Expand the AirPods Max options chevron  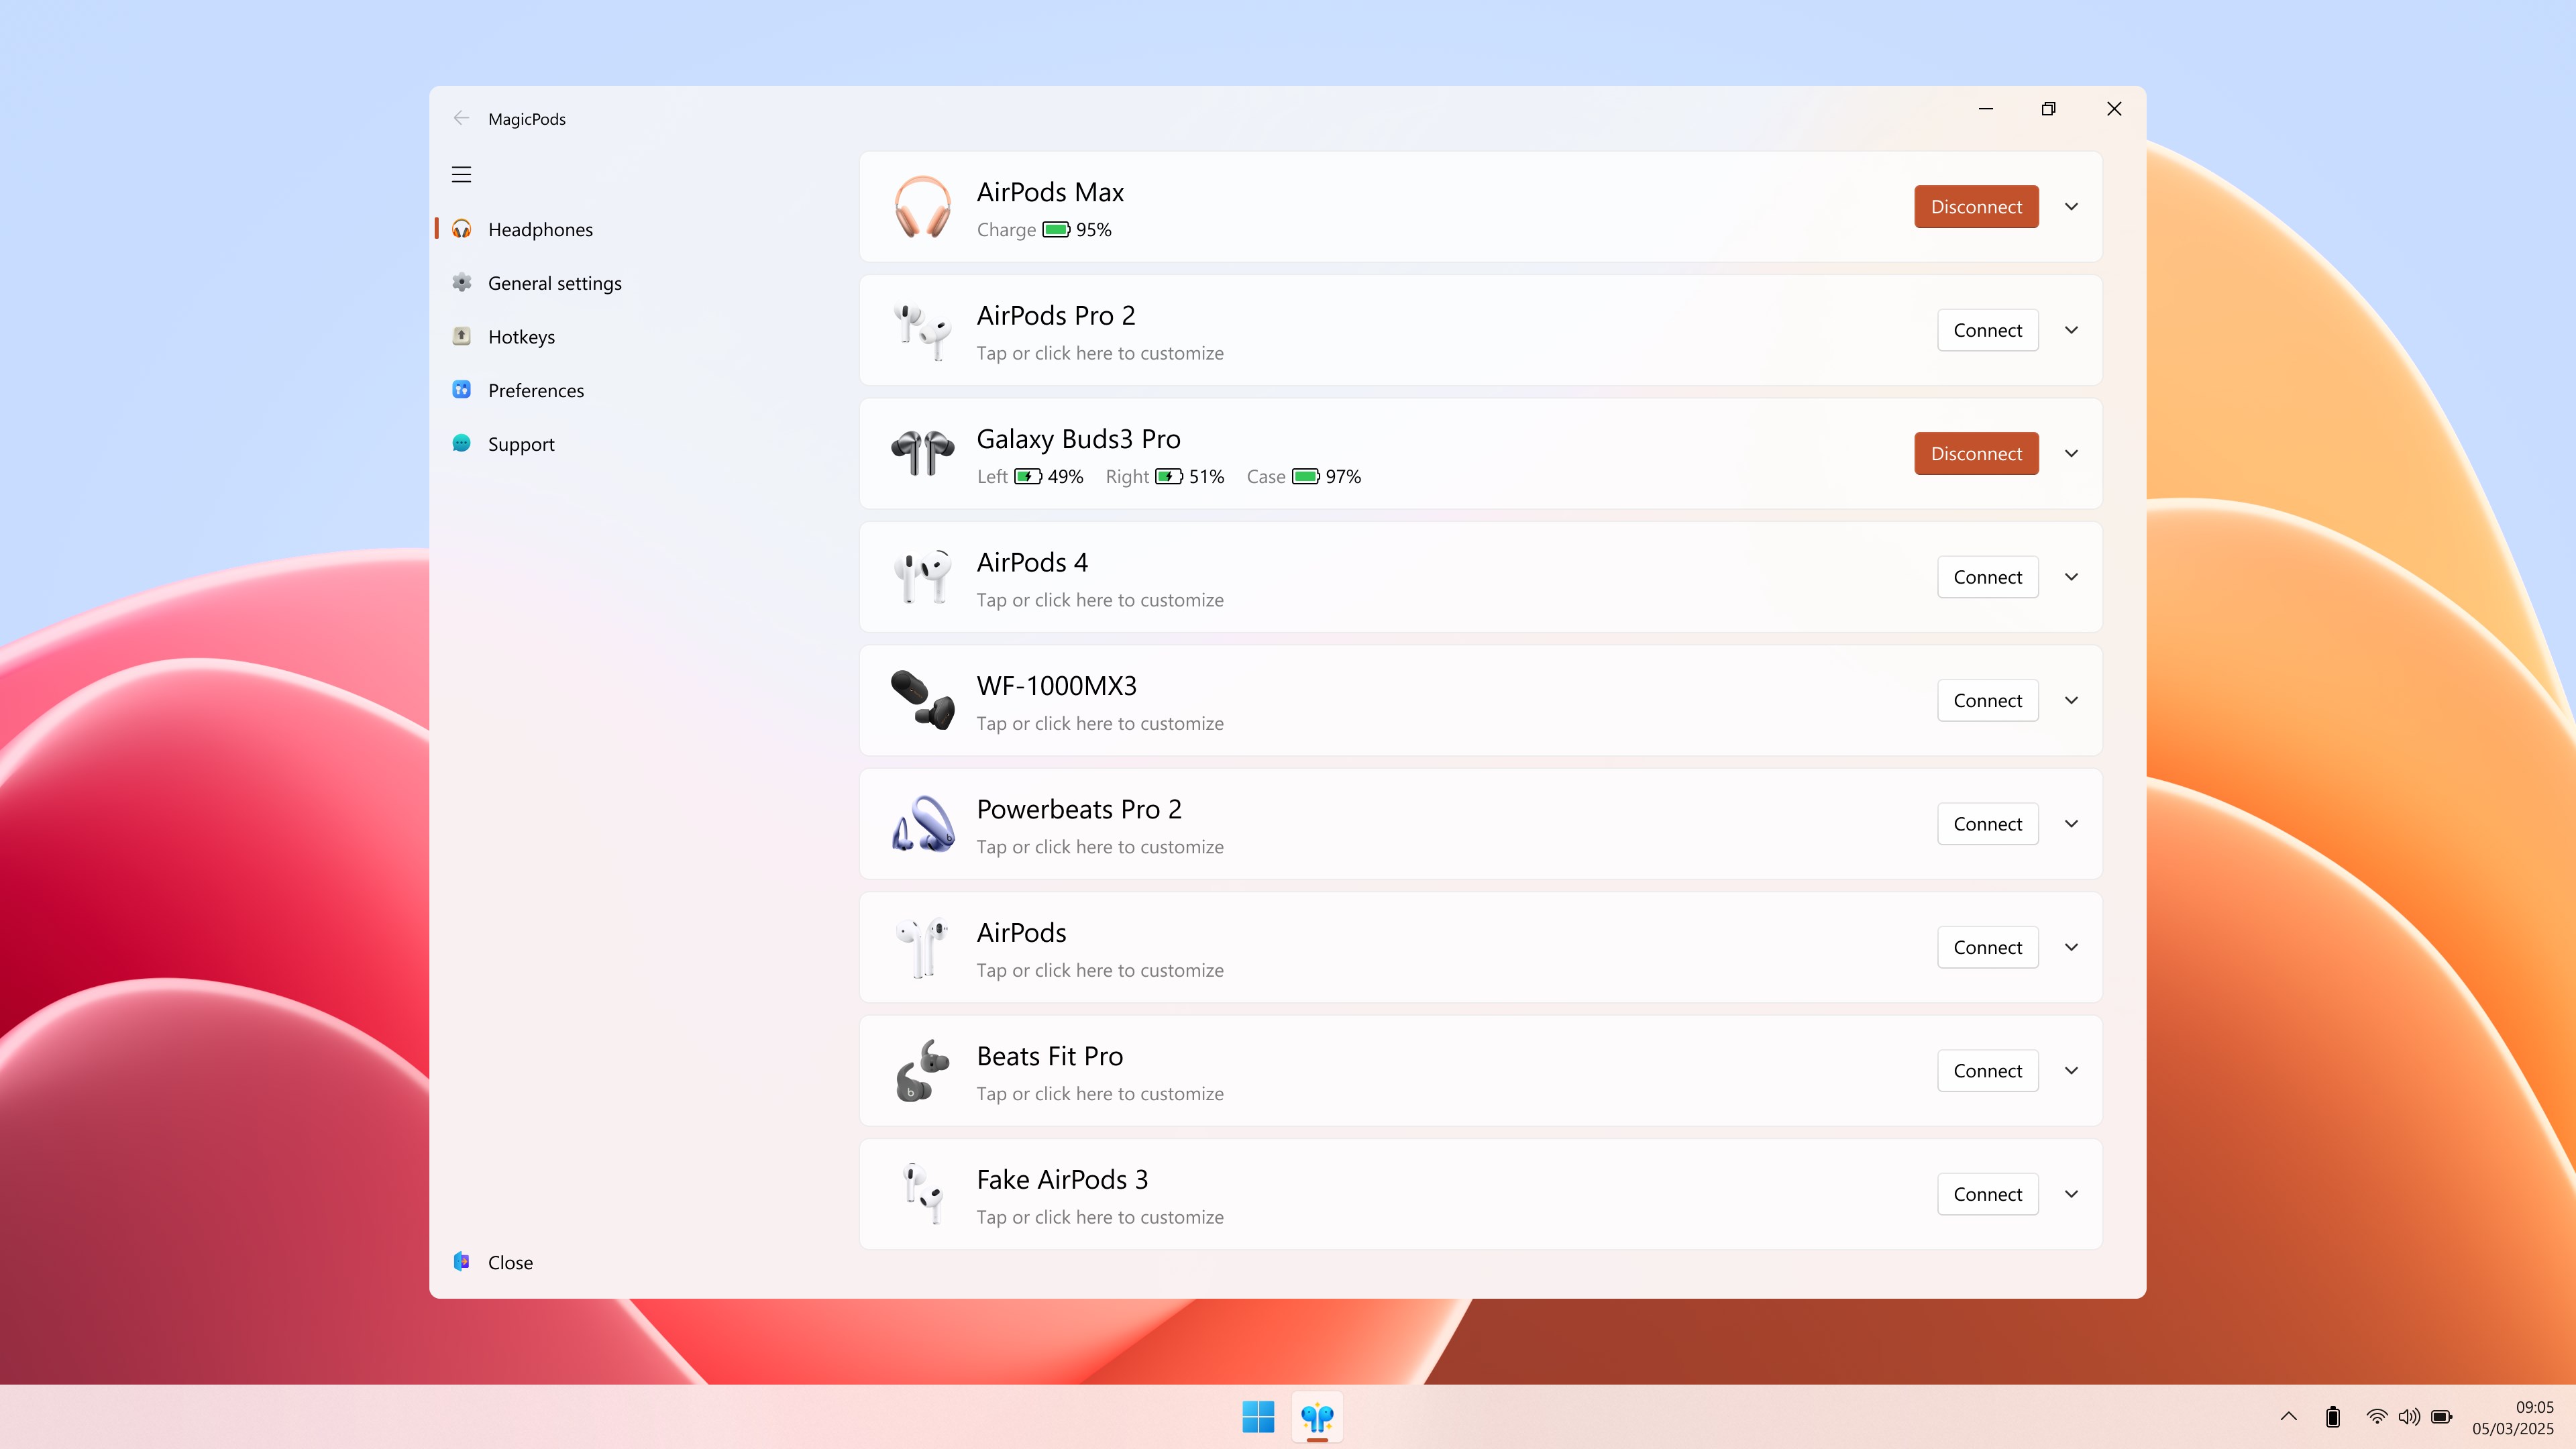click(x=2071, y=207)
